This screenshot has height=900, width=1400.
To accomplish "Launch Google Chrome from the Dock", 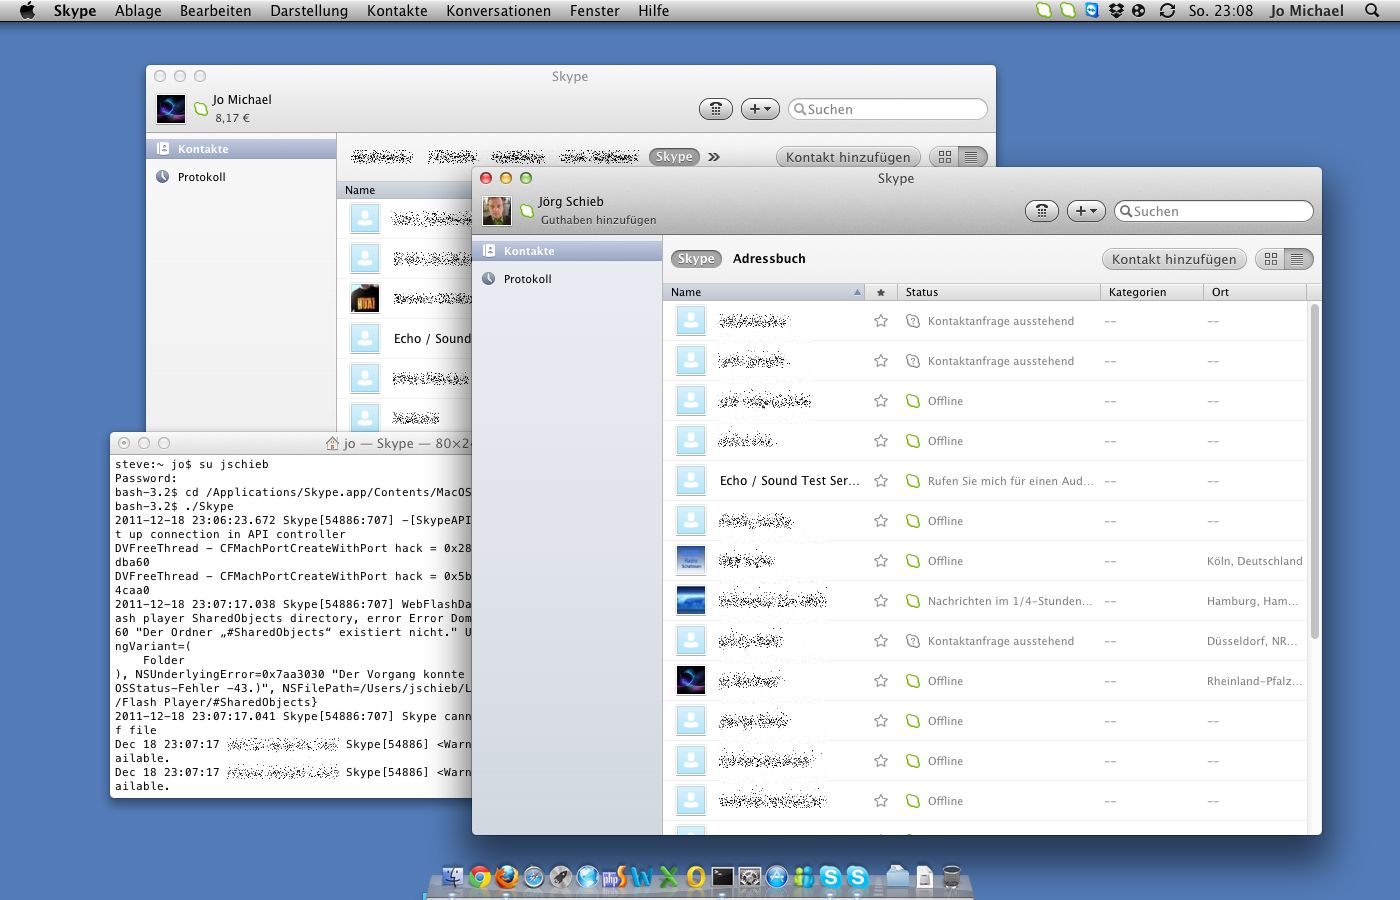I will tap(480, 877).
